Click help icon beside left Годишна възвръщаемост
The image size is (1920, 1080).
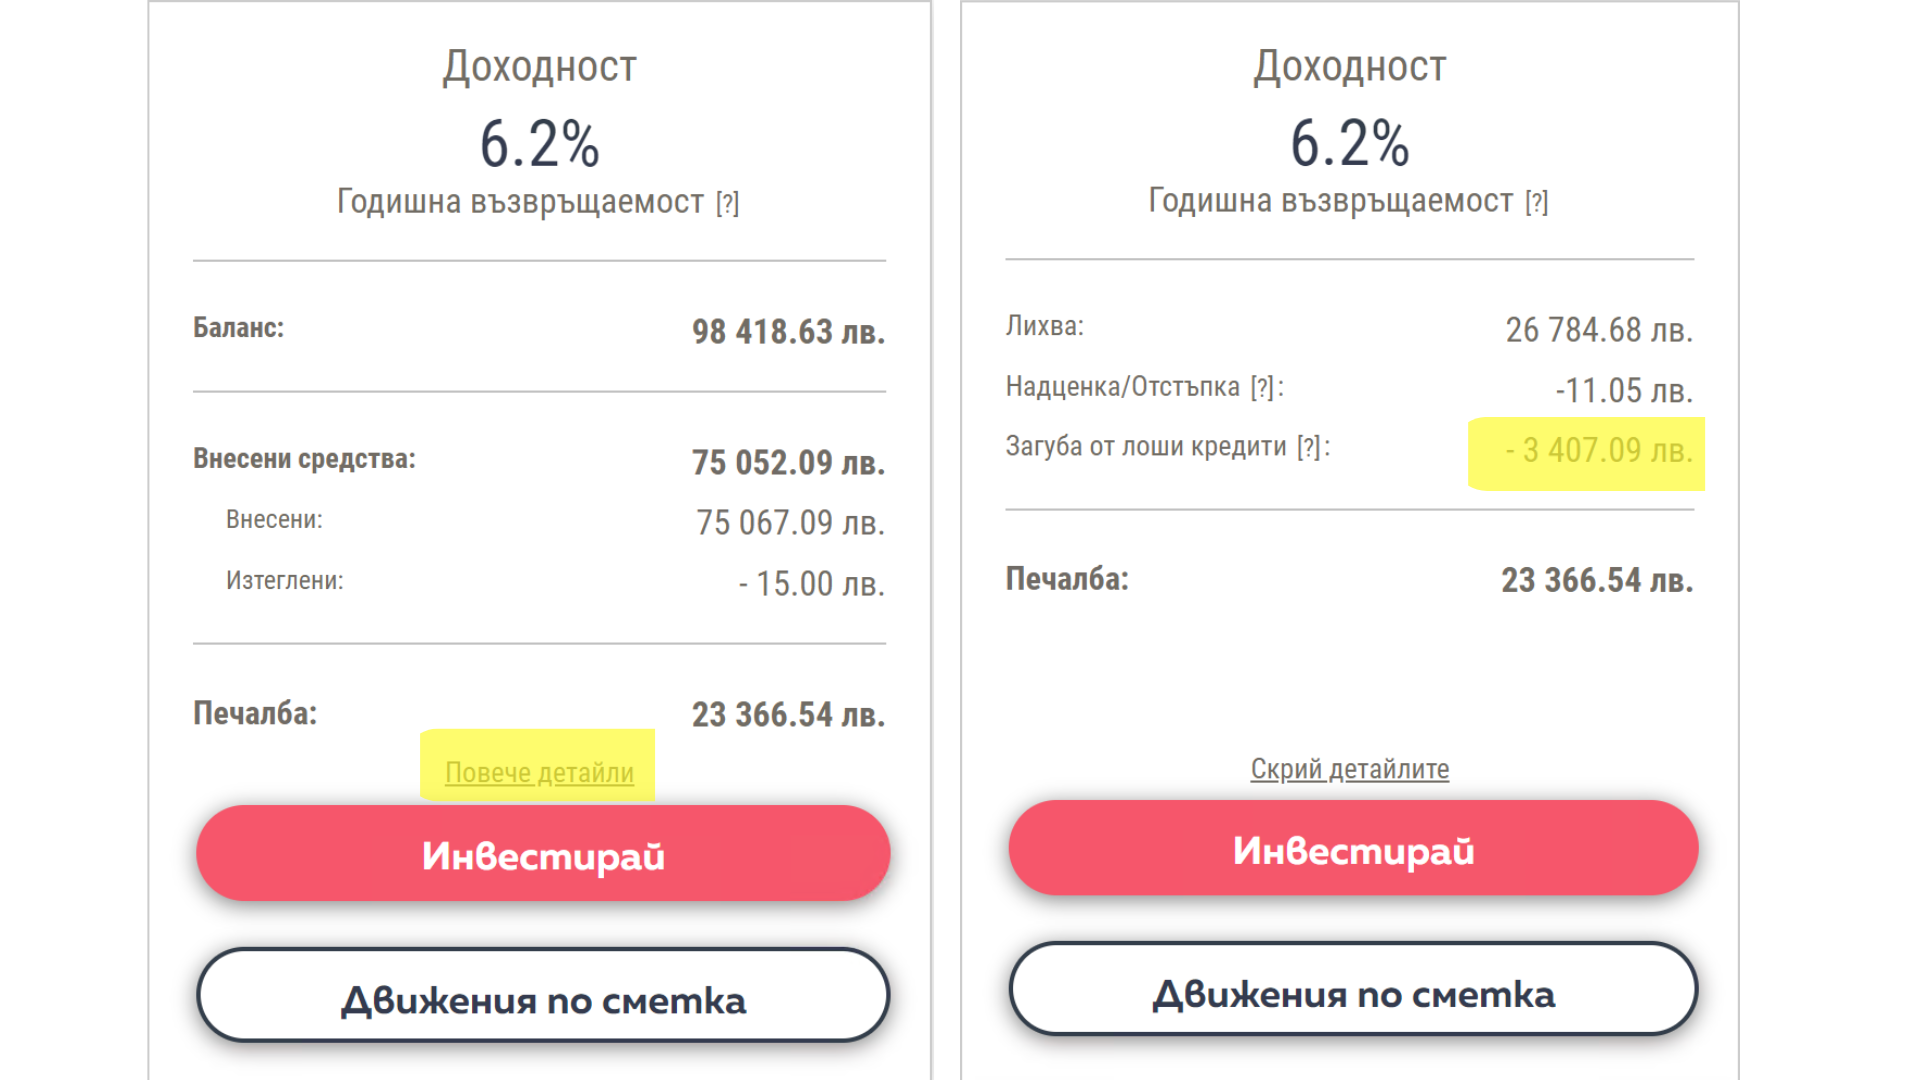(727, 203)
